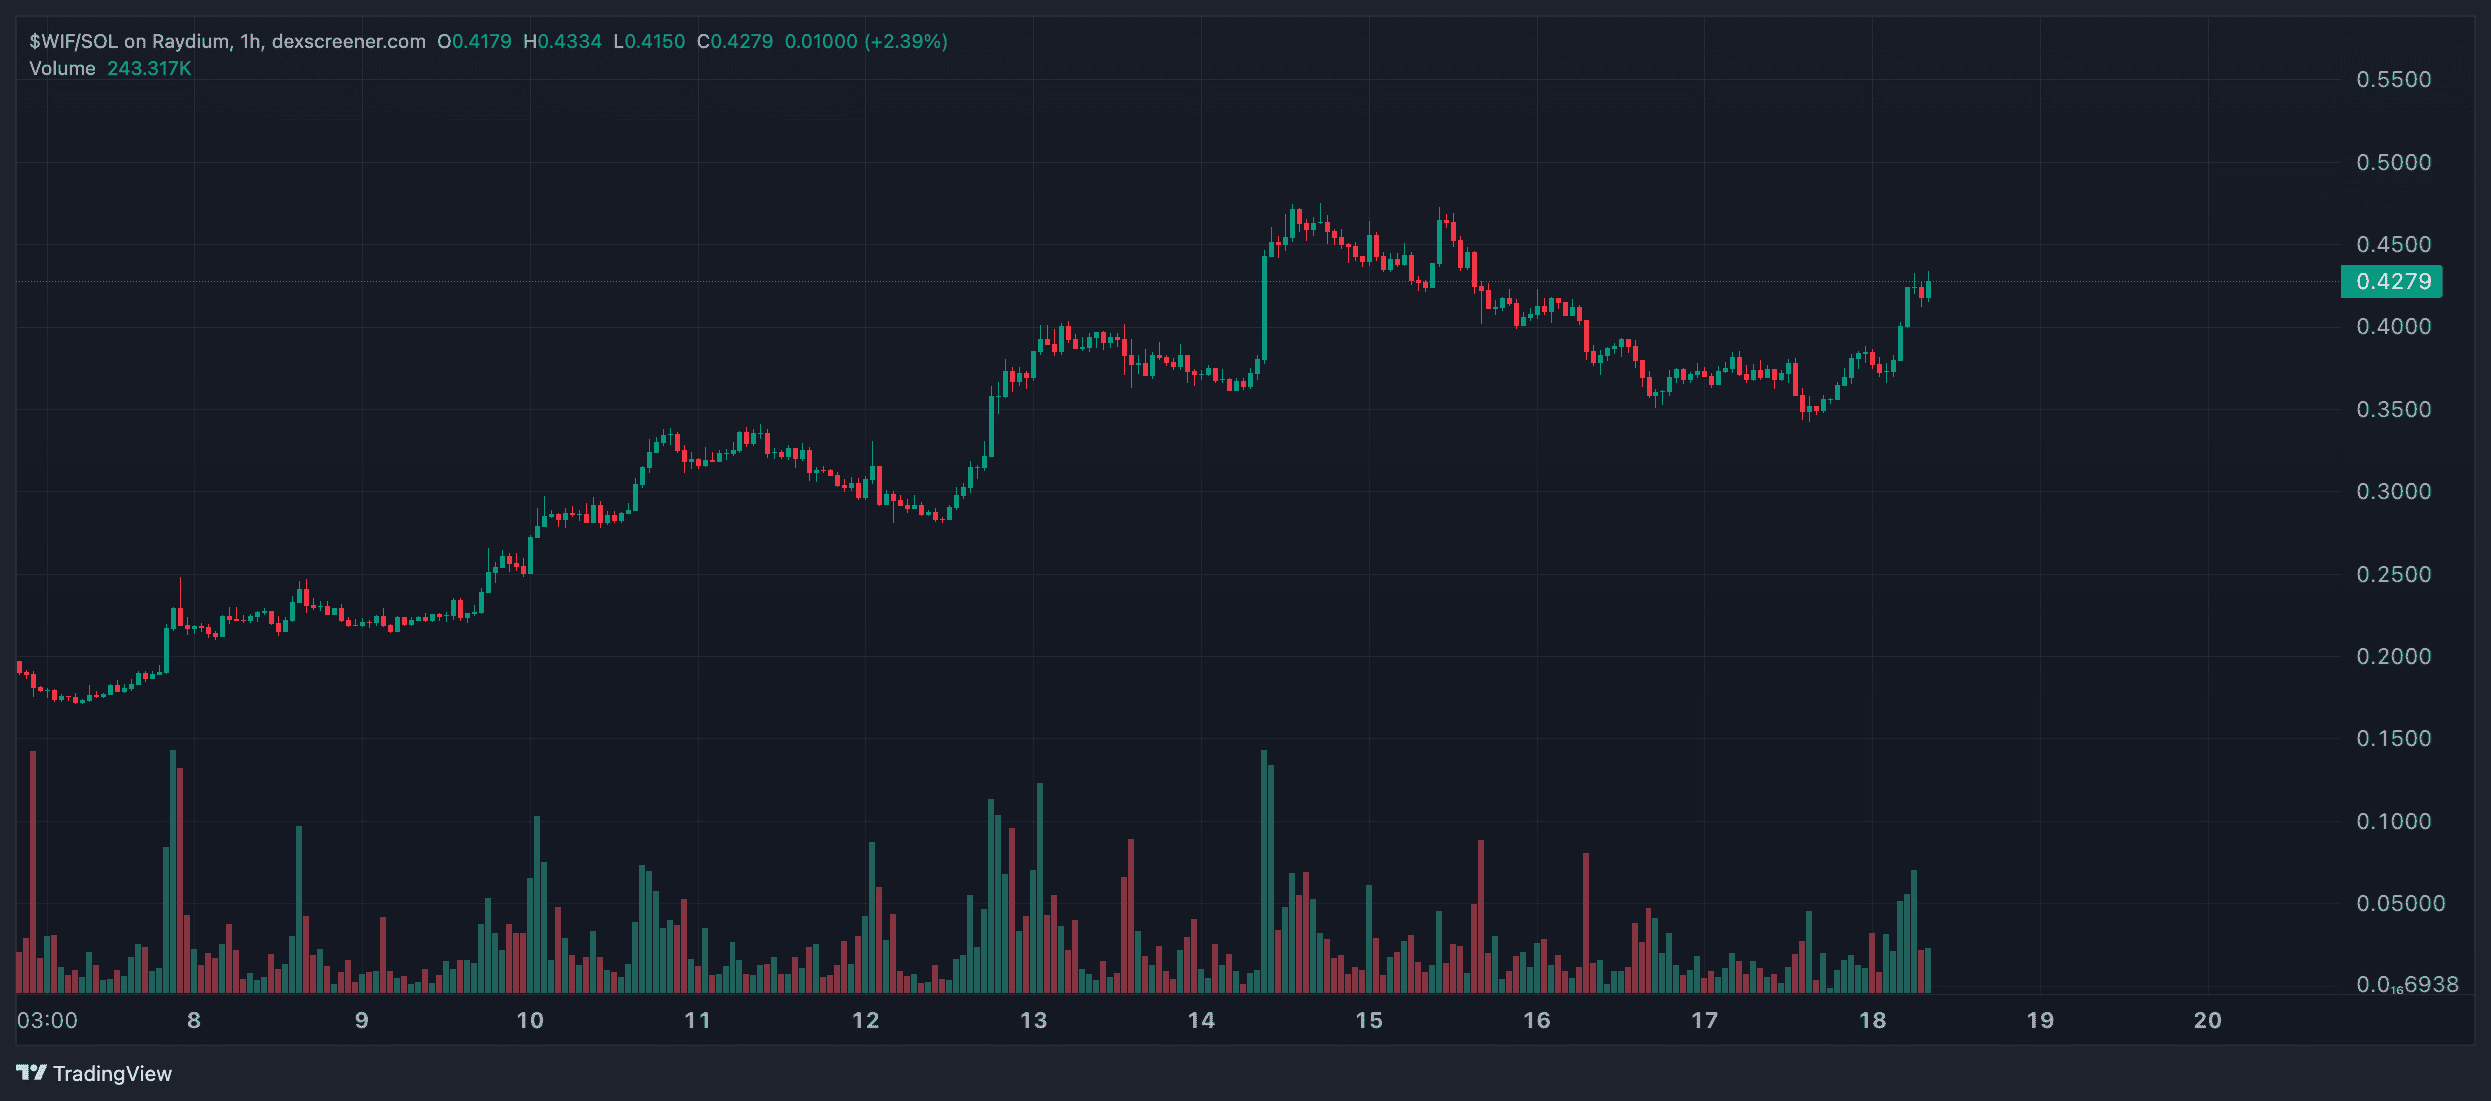Click the Volume legend label

coord(62,68)
